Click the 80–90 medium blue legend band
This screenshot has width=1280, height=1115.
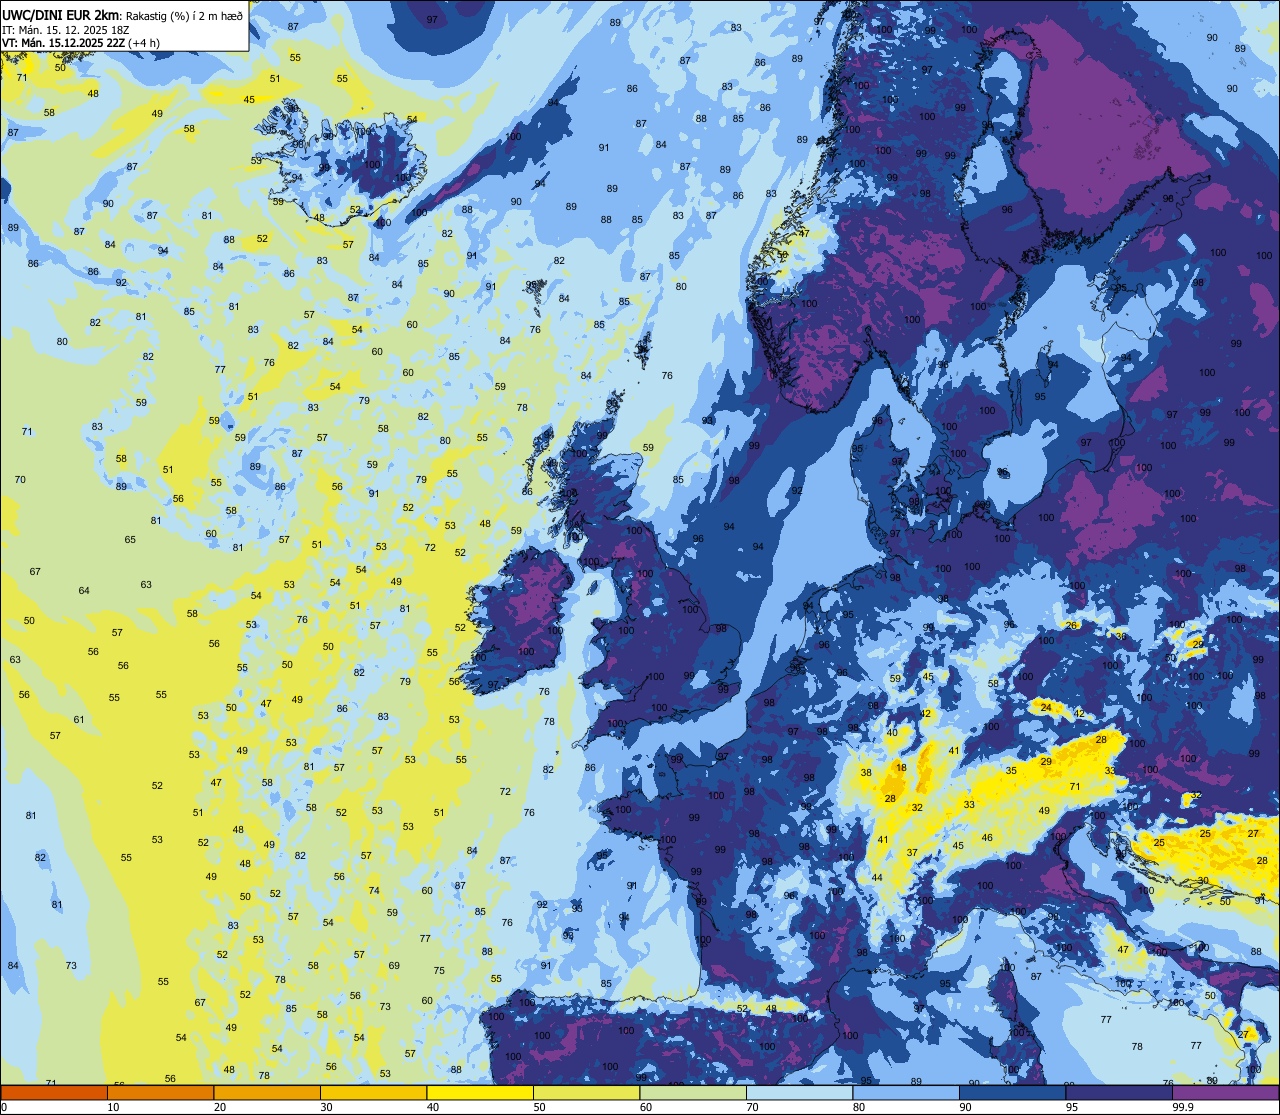coord(906,1093)
